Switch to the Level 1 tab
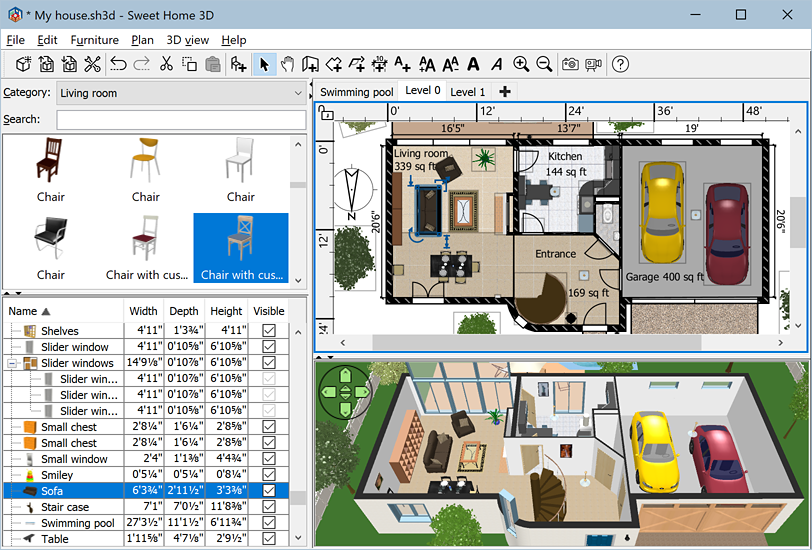Image resolution: width=812 pixels, height=550 pixels. (x=467, y=92)
